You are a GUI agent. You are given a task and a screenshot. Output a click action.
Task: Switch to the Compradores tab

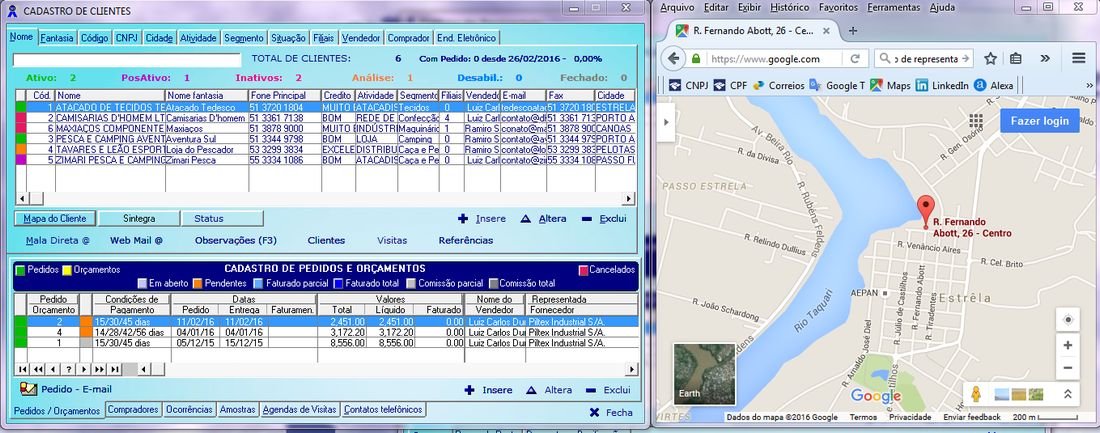click(x=133, y=409)
